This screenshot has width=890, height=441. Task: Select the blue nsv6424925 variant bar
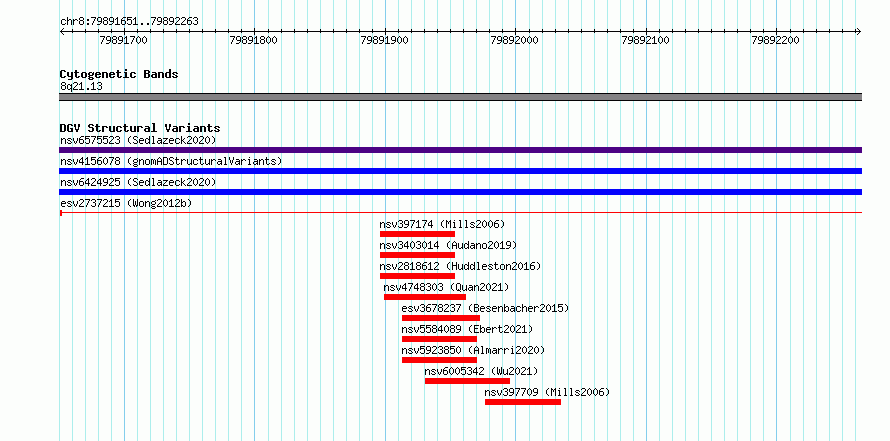[460, 192]
